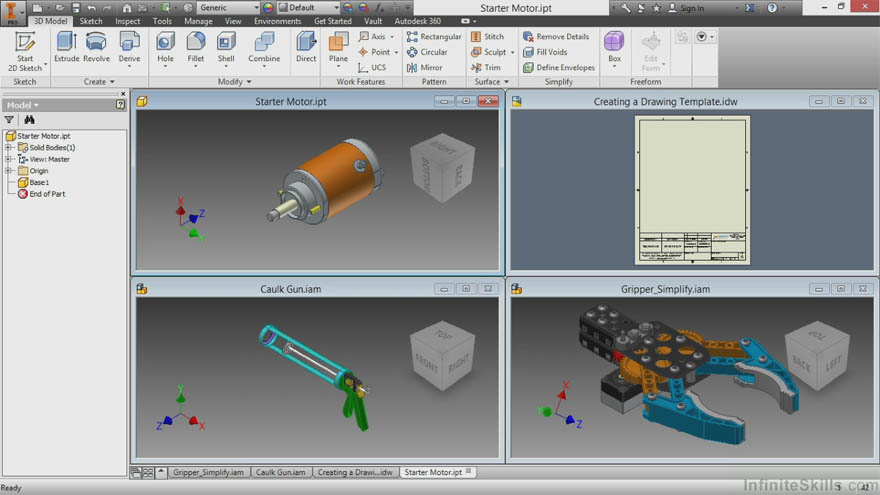Select the Shell tool
This screenshot has width=880, height=495.
(x=226, y=47)
